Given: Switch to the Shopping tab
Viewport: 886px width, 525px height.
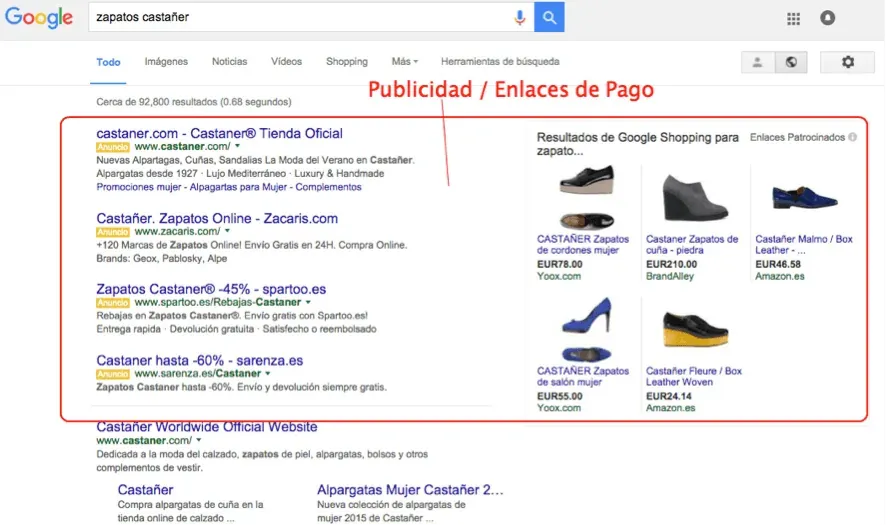Looking at the screenshot, I should pos(346,62).
